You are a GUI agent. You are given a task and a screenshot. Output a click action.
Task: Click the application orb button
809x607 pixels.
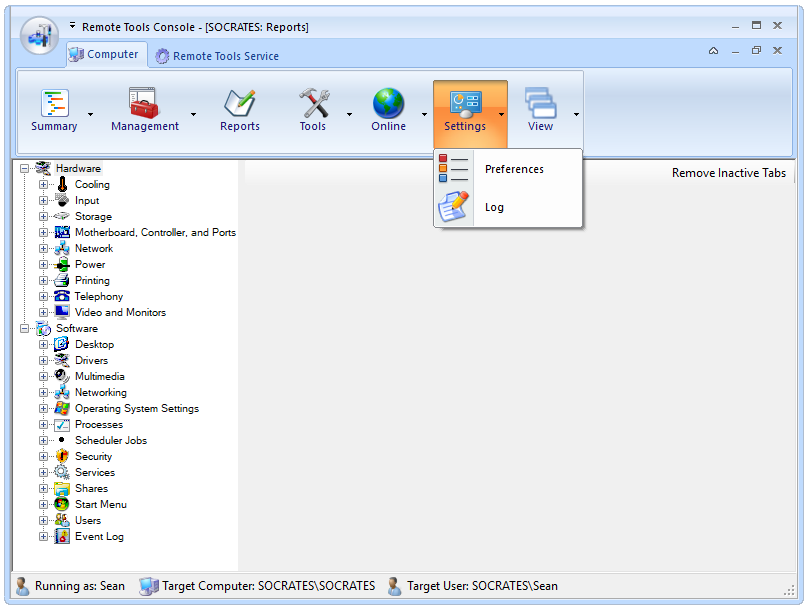[39, 36]
